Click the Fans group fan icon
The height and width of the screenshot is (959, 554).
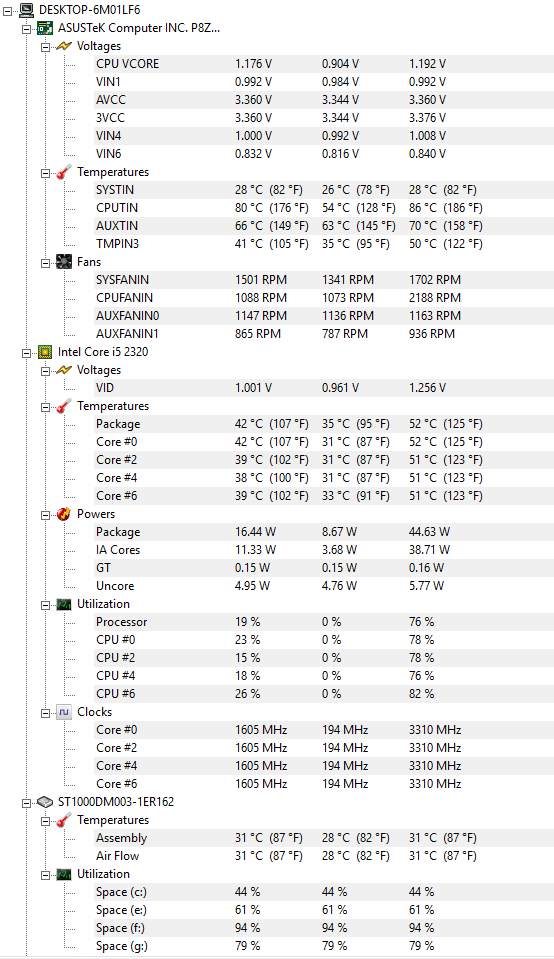[64, 262]
